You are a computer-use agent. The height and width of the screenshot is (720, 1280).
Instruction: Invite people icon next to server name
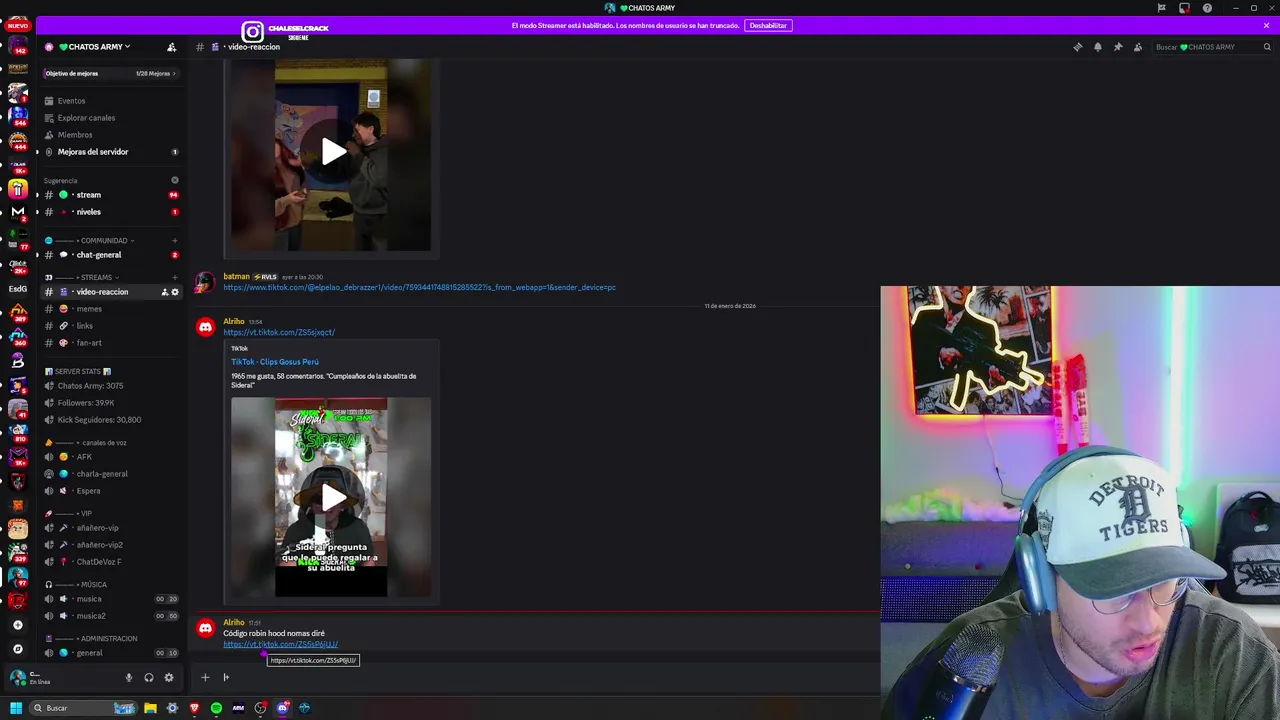pos(171,47)
